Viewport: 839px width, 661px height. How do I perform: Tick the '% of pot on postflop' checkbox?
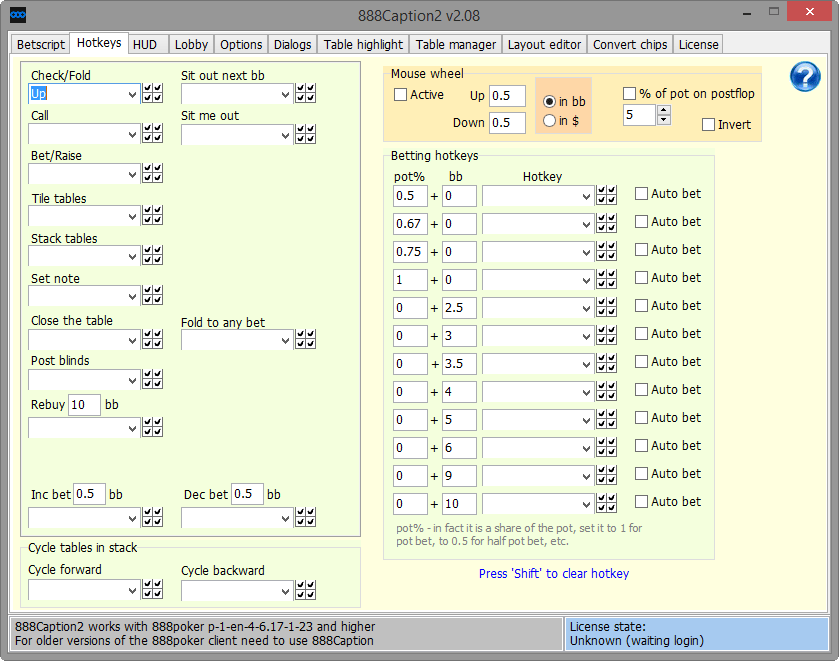(629, 94)
